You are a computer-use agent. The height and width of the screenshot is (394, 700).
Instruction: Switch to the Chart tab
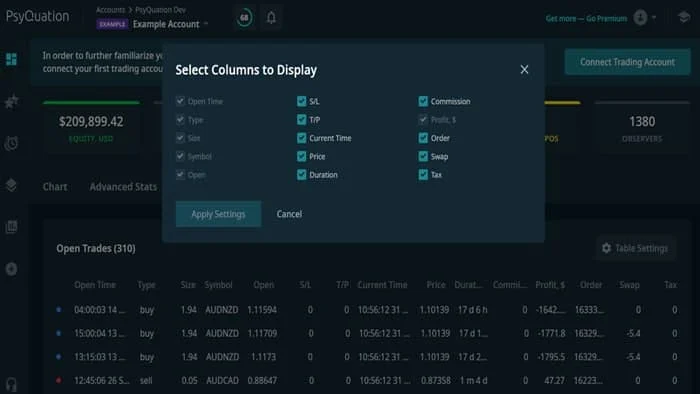tap(55, 187)
